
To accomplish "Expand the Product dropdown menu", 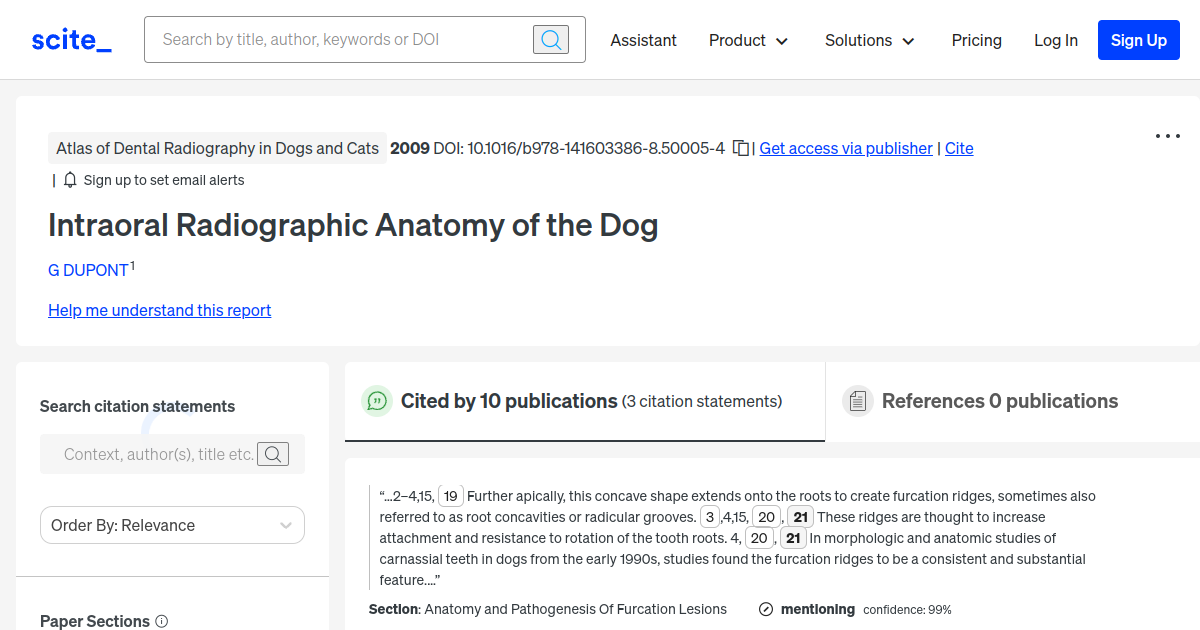I will tap(748, 41).
